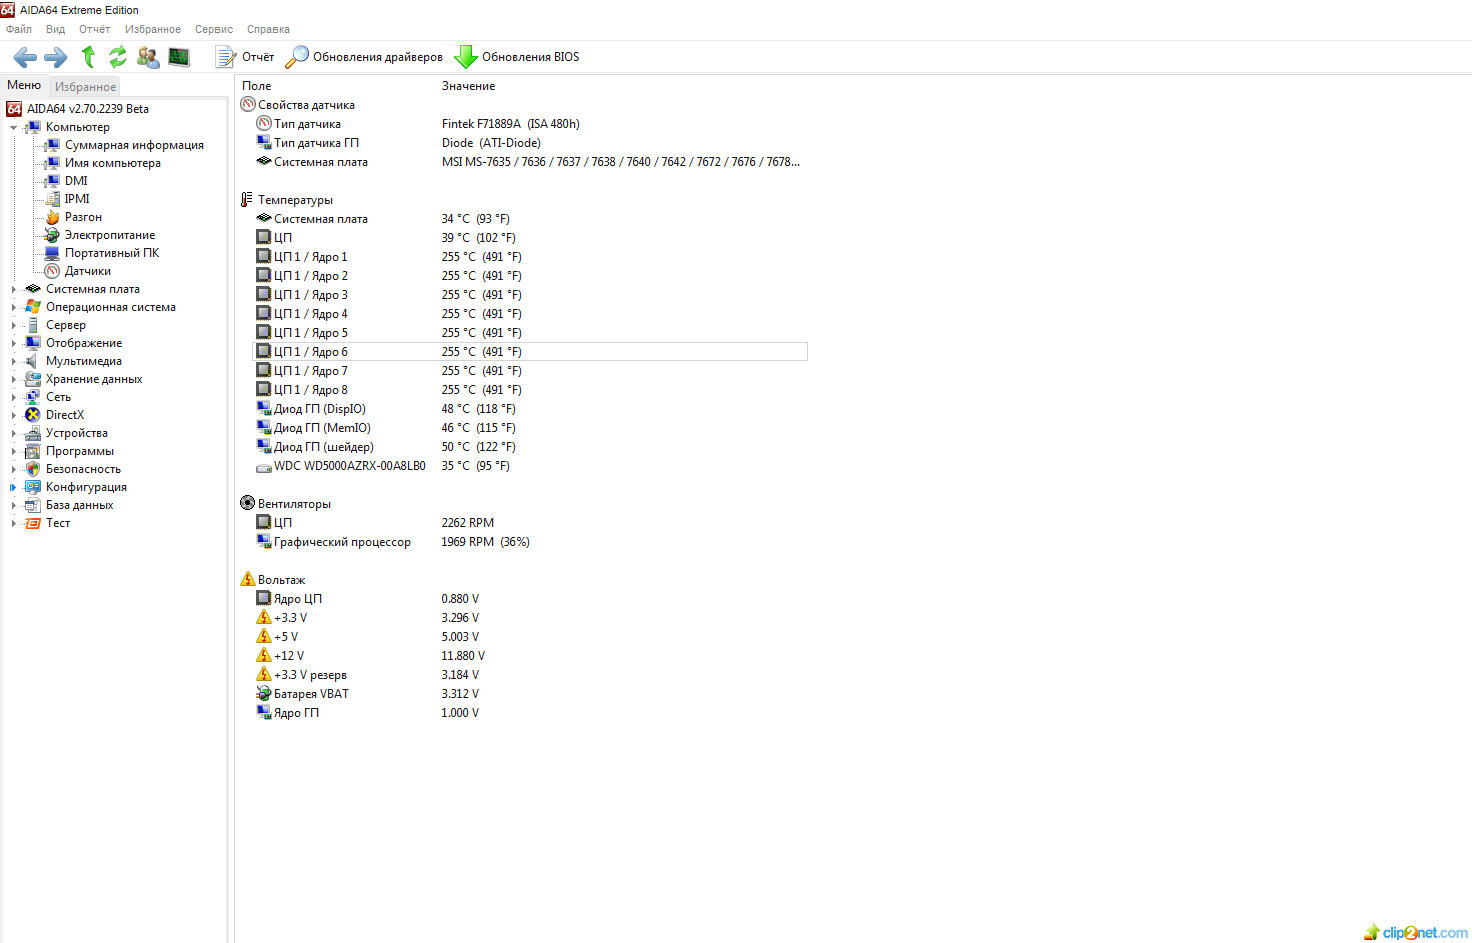Select the Ядро ГП voltage row
The height and width of the screenshot is (943, 1472).
click(530, 713)
